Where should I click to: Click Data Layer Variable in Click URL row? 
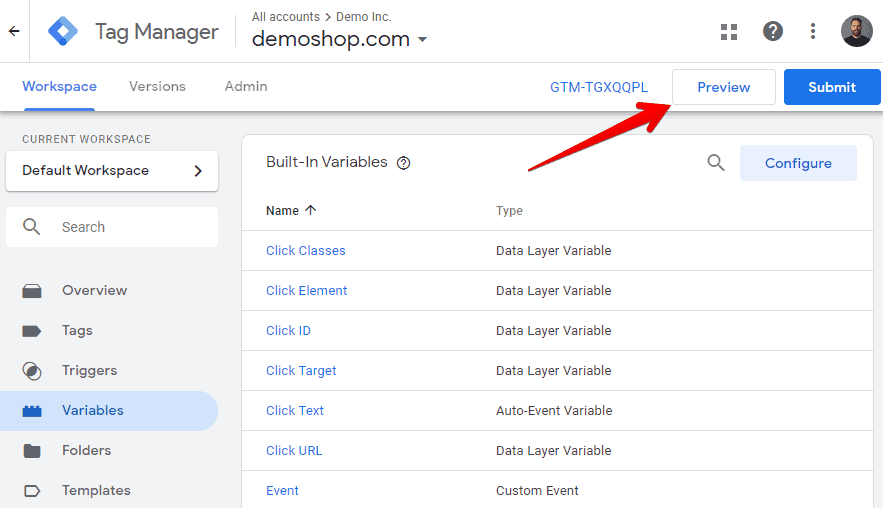tap(554, 451)
